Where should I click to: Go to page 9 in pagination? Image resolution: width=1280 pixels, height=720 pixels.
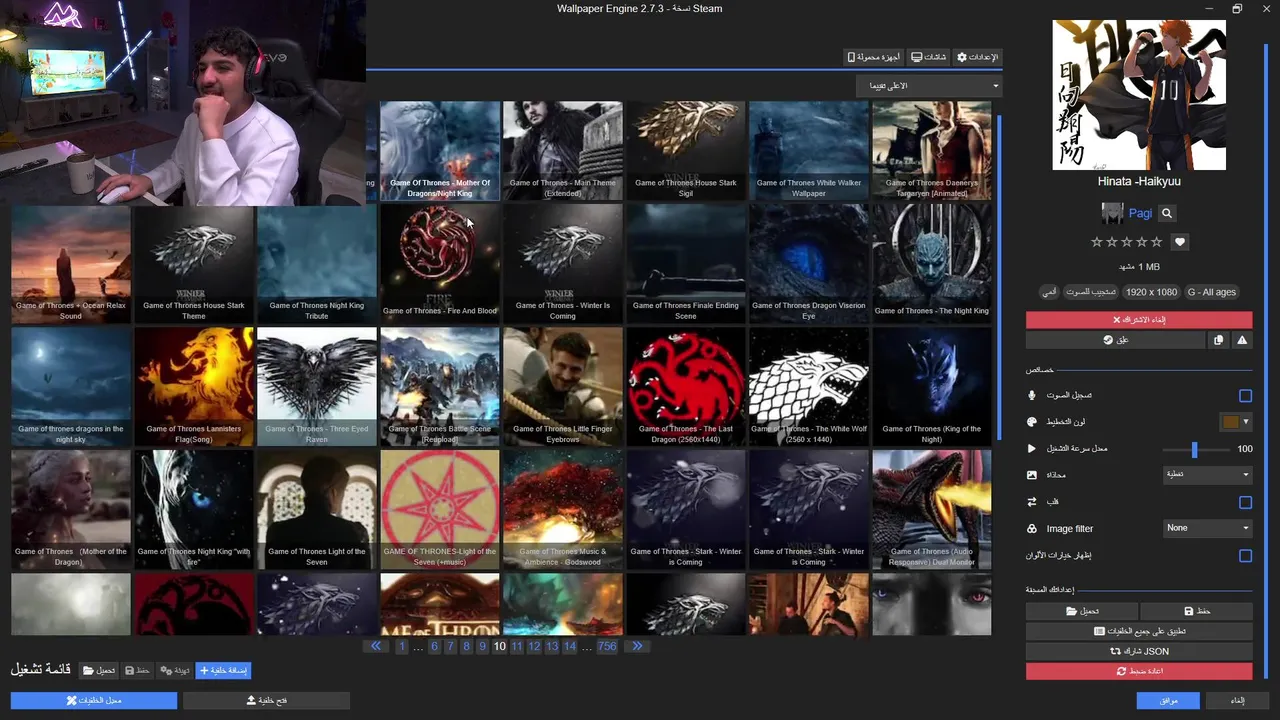pos(482,647)
